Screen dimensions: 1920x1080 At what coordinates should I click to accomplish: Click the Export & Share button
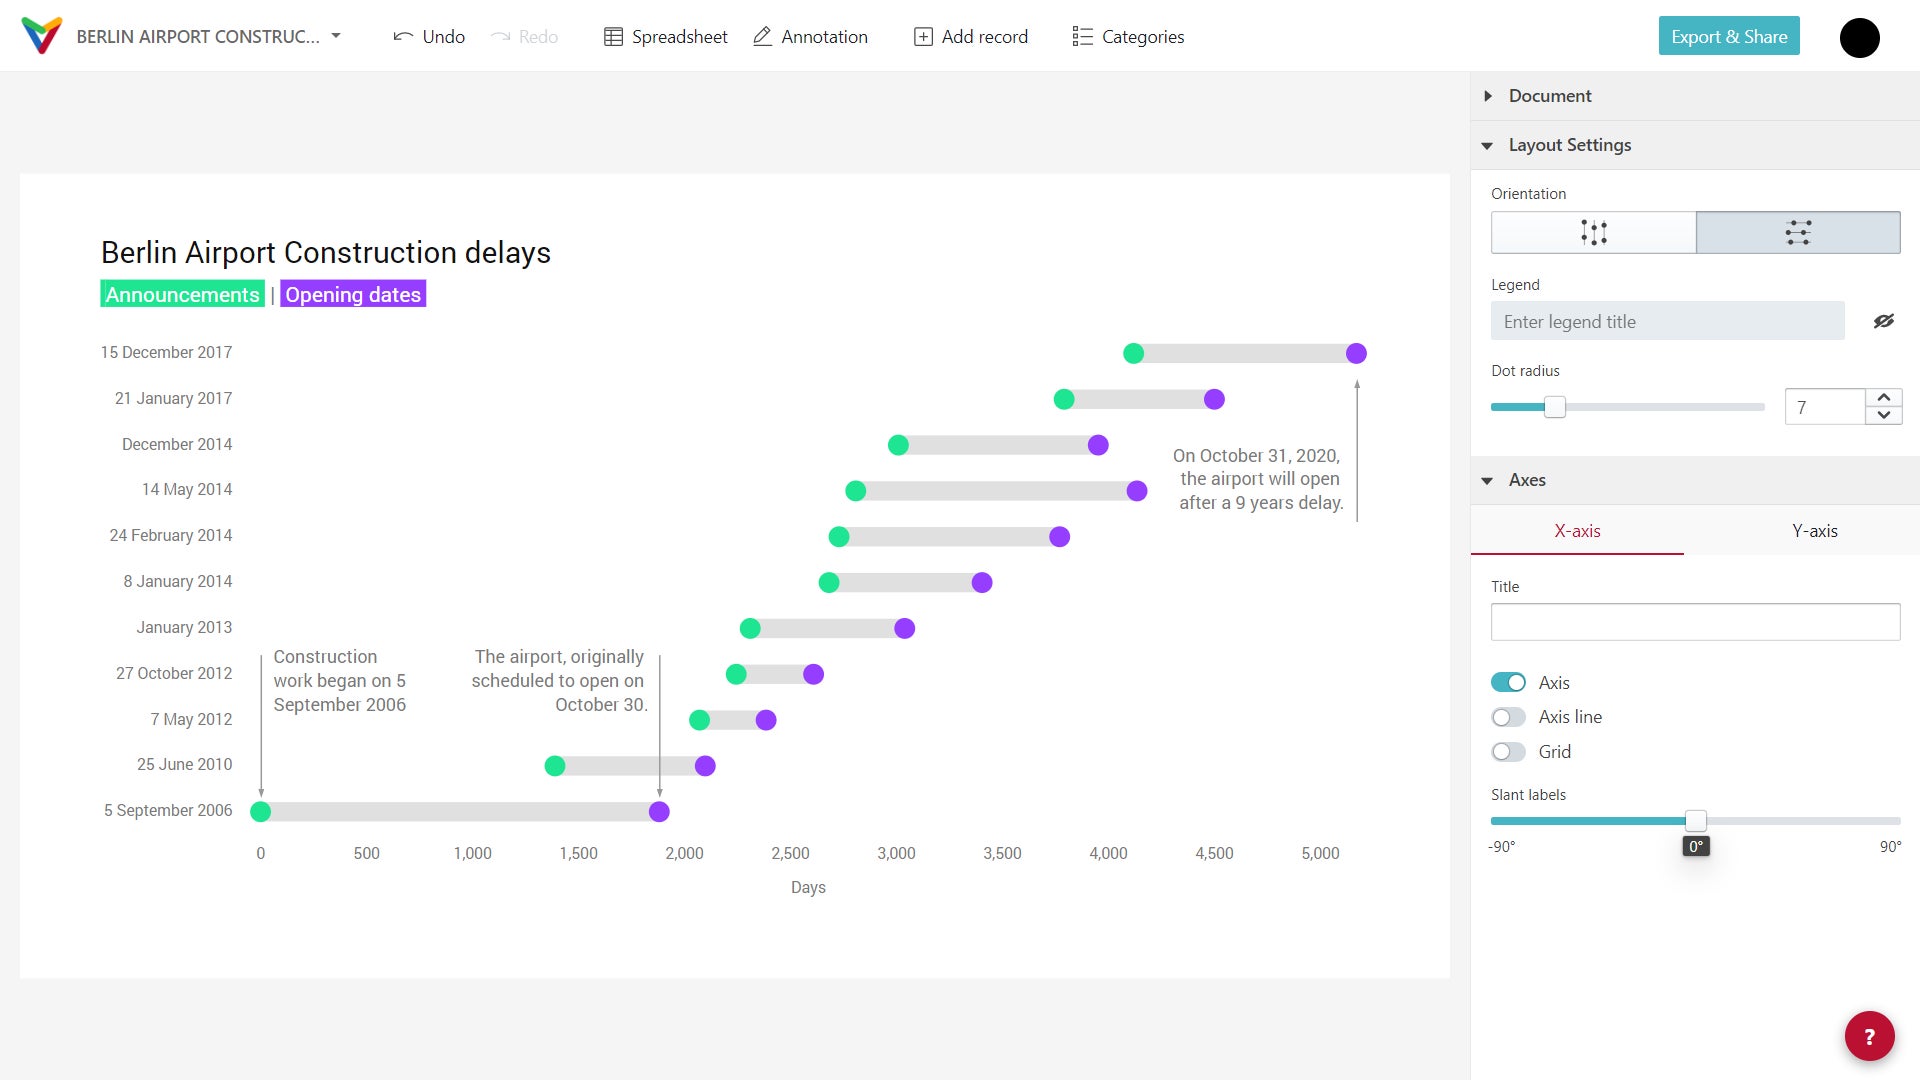pyautogui.click(x=1729, y=36)
